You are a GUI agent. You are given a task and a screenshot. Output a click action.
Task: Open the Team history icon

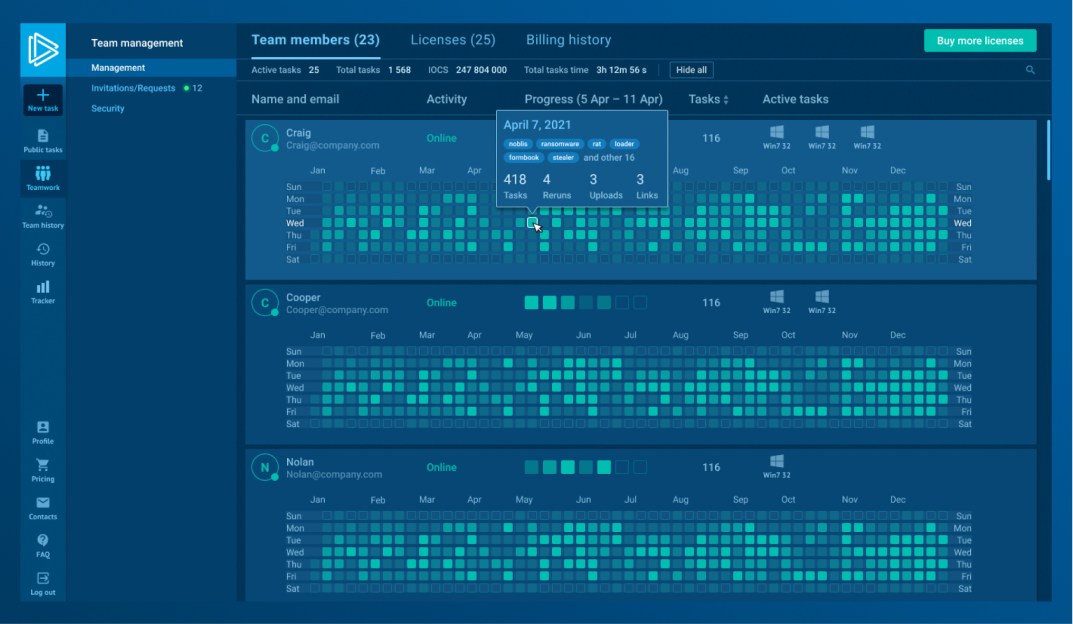coord(43,211)
